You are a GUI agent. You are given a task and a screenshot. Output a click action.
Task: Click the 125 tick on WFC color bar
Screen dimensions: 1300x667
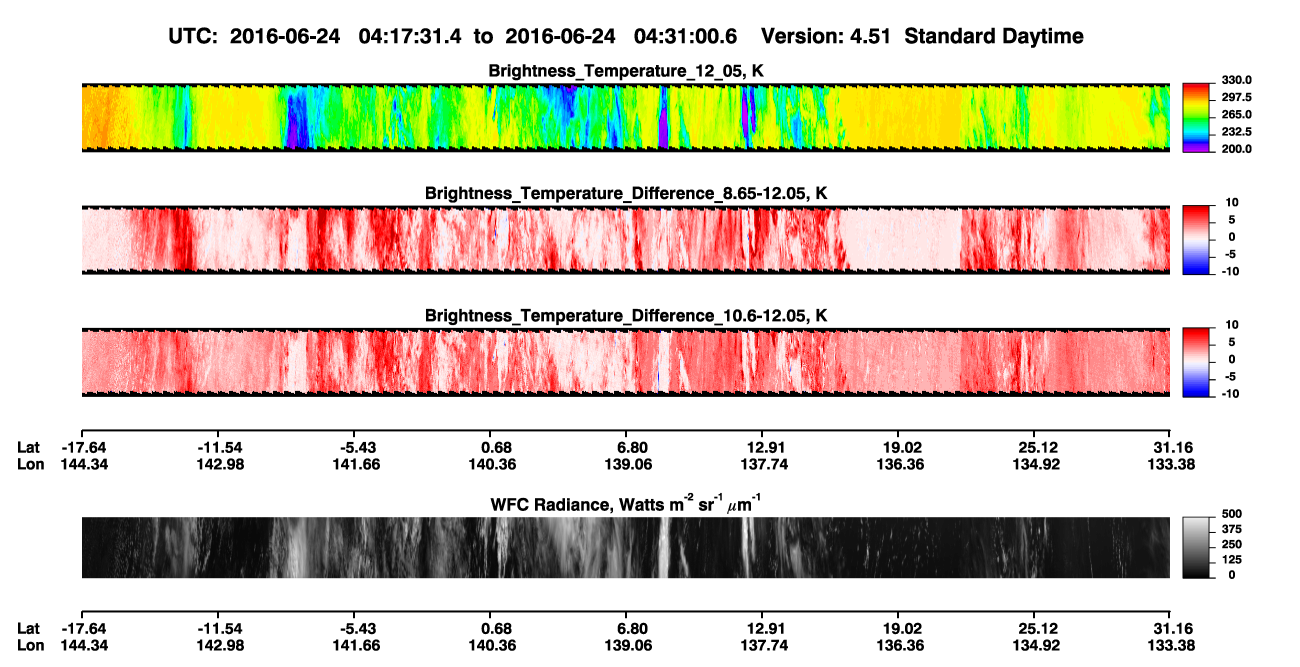pyautogui.click(x=1230, y=559)
